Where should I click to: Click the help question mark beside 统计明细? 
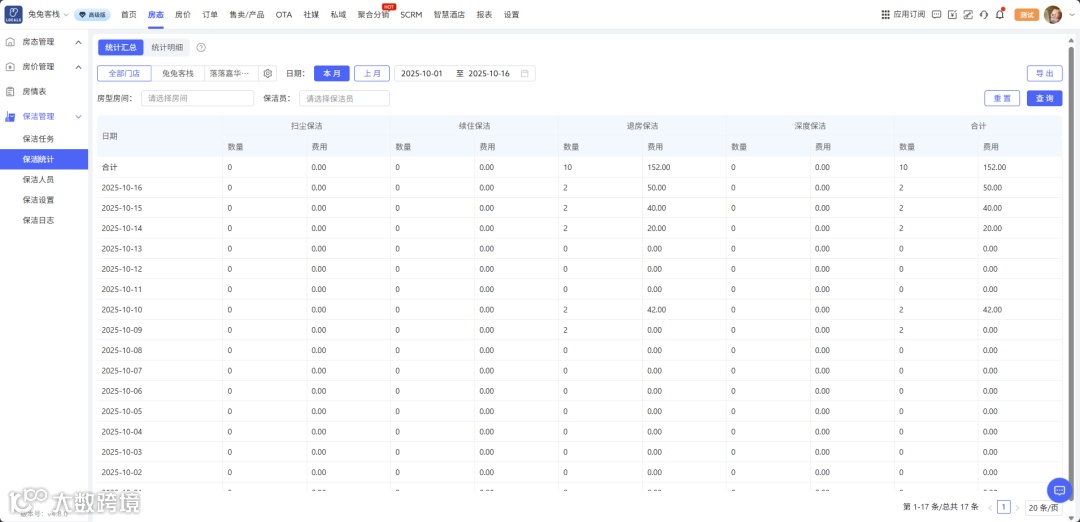pos(201,48)
